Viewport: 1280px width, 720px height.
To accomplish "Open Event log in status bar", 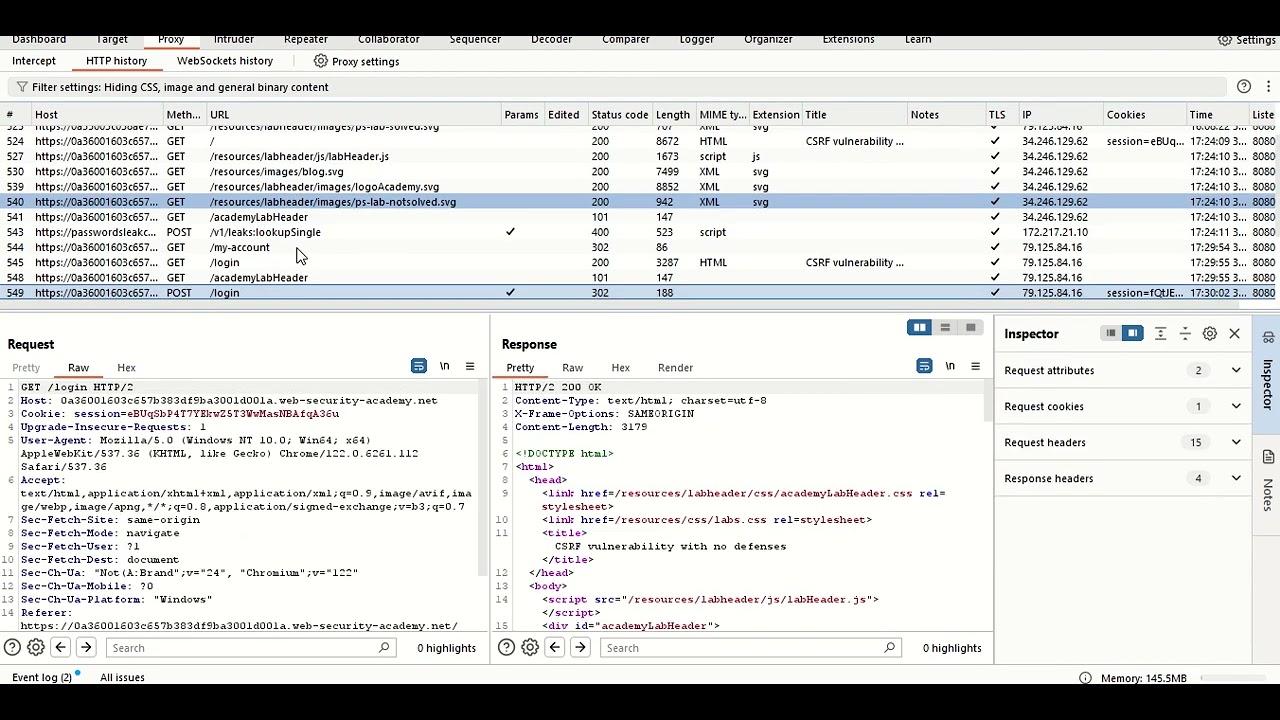I will click(42, 678).
